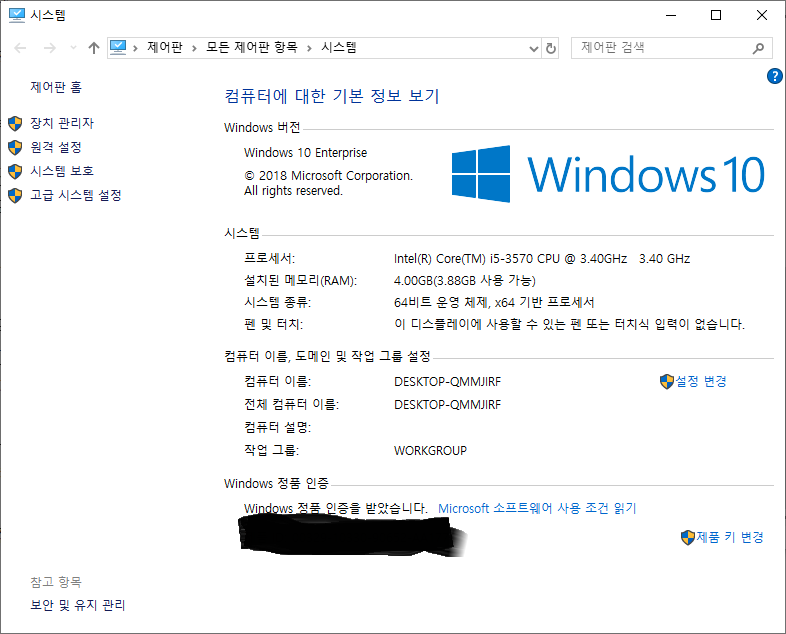This screenshot has height=634, width=786.
Task: Open 고급 시스템 설정 link
Action: [76, 195]
